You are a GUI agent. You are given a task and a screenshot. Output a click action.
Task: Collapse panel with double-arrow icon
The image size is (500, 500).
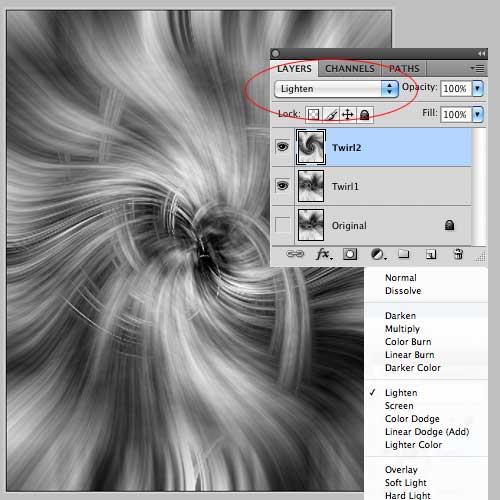pos(481,53)
